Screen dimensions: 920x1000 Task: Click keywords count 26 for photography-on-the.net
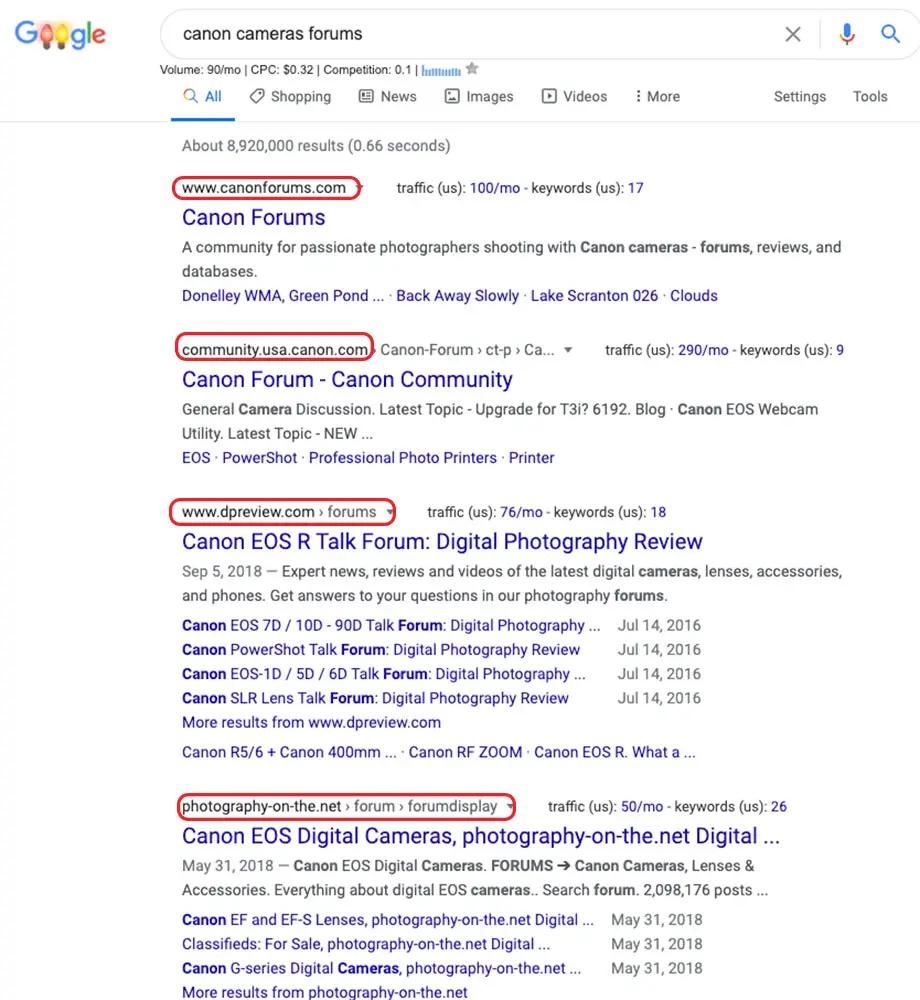click(x=779, y=807)
